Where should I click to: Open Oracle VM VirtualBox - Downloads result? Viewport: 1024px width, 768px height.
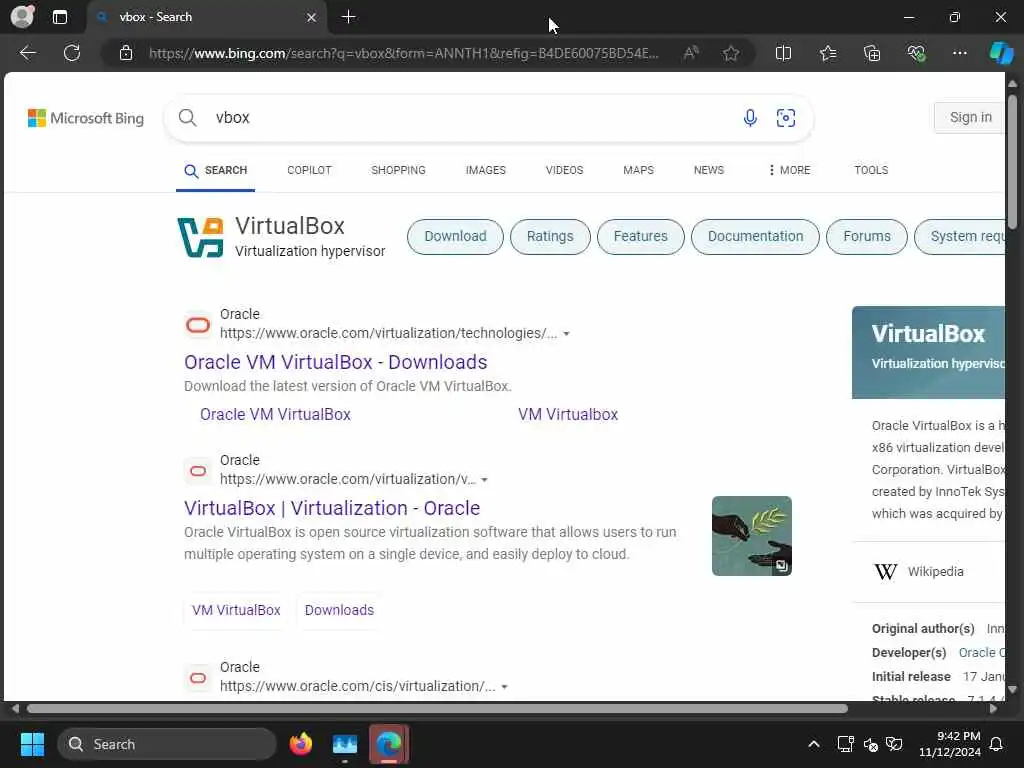coord(336,362)
